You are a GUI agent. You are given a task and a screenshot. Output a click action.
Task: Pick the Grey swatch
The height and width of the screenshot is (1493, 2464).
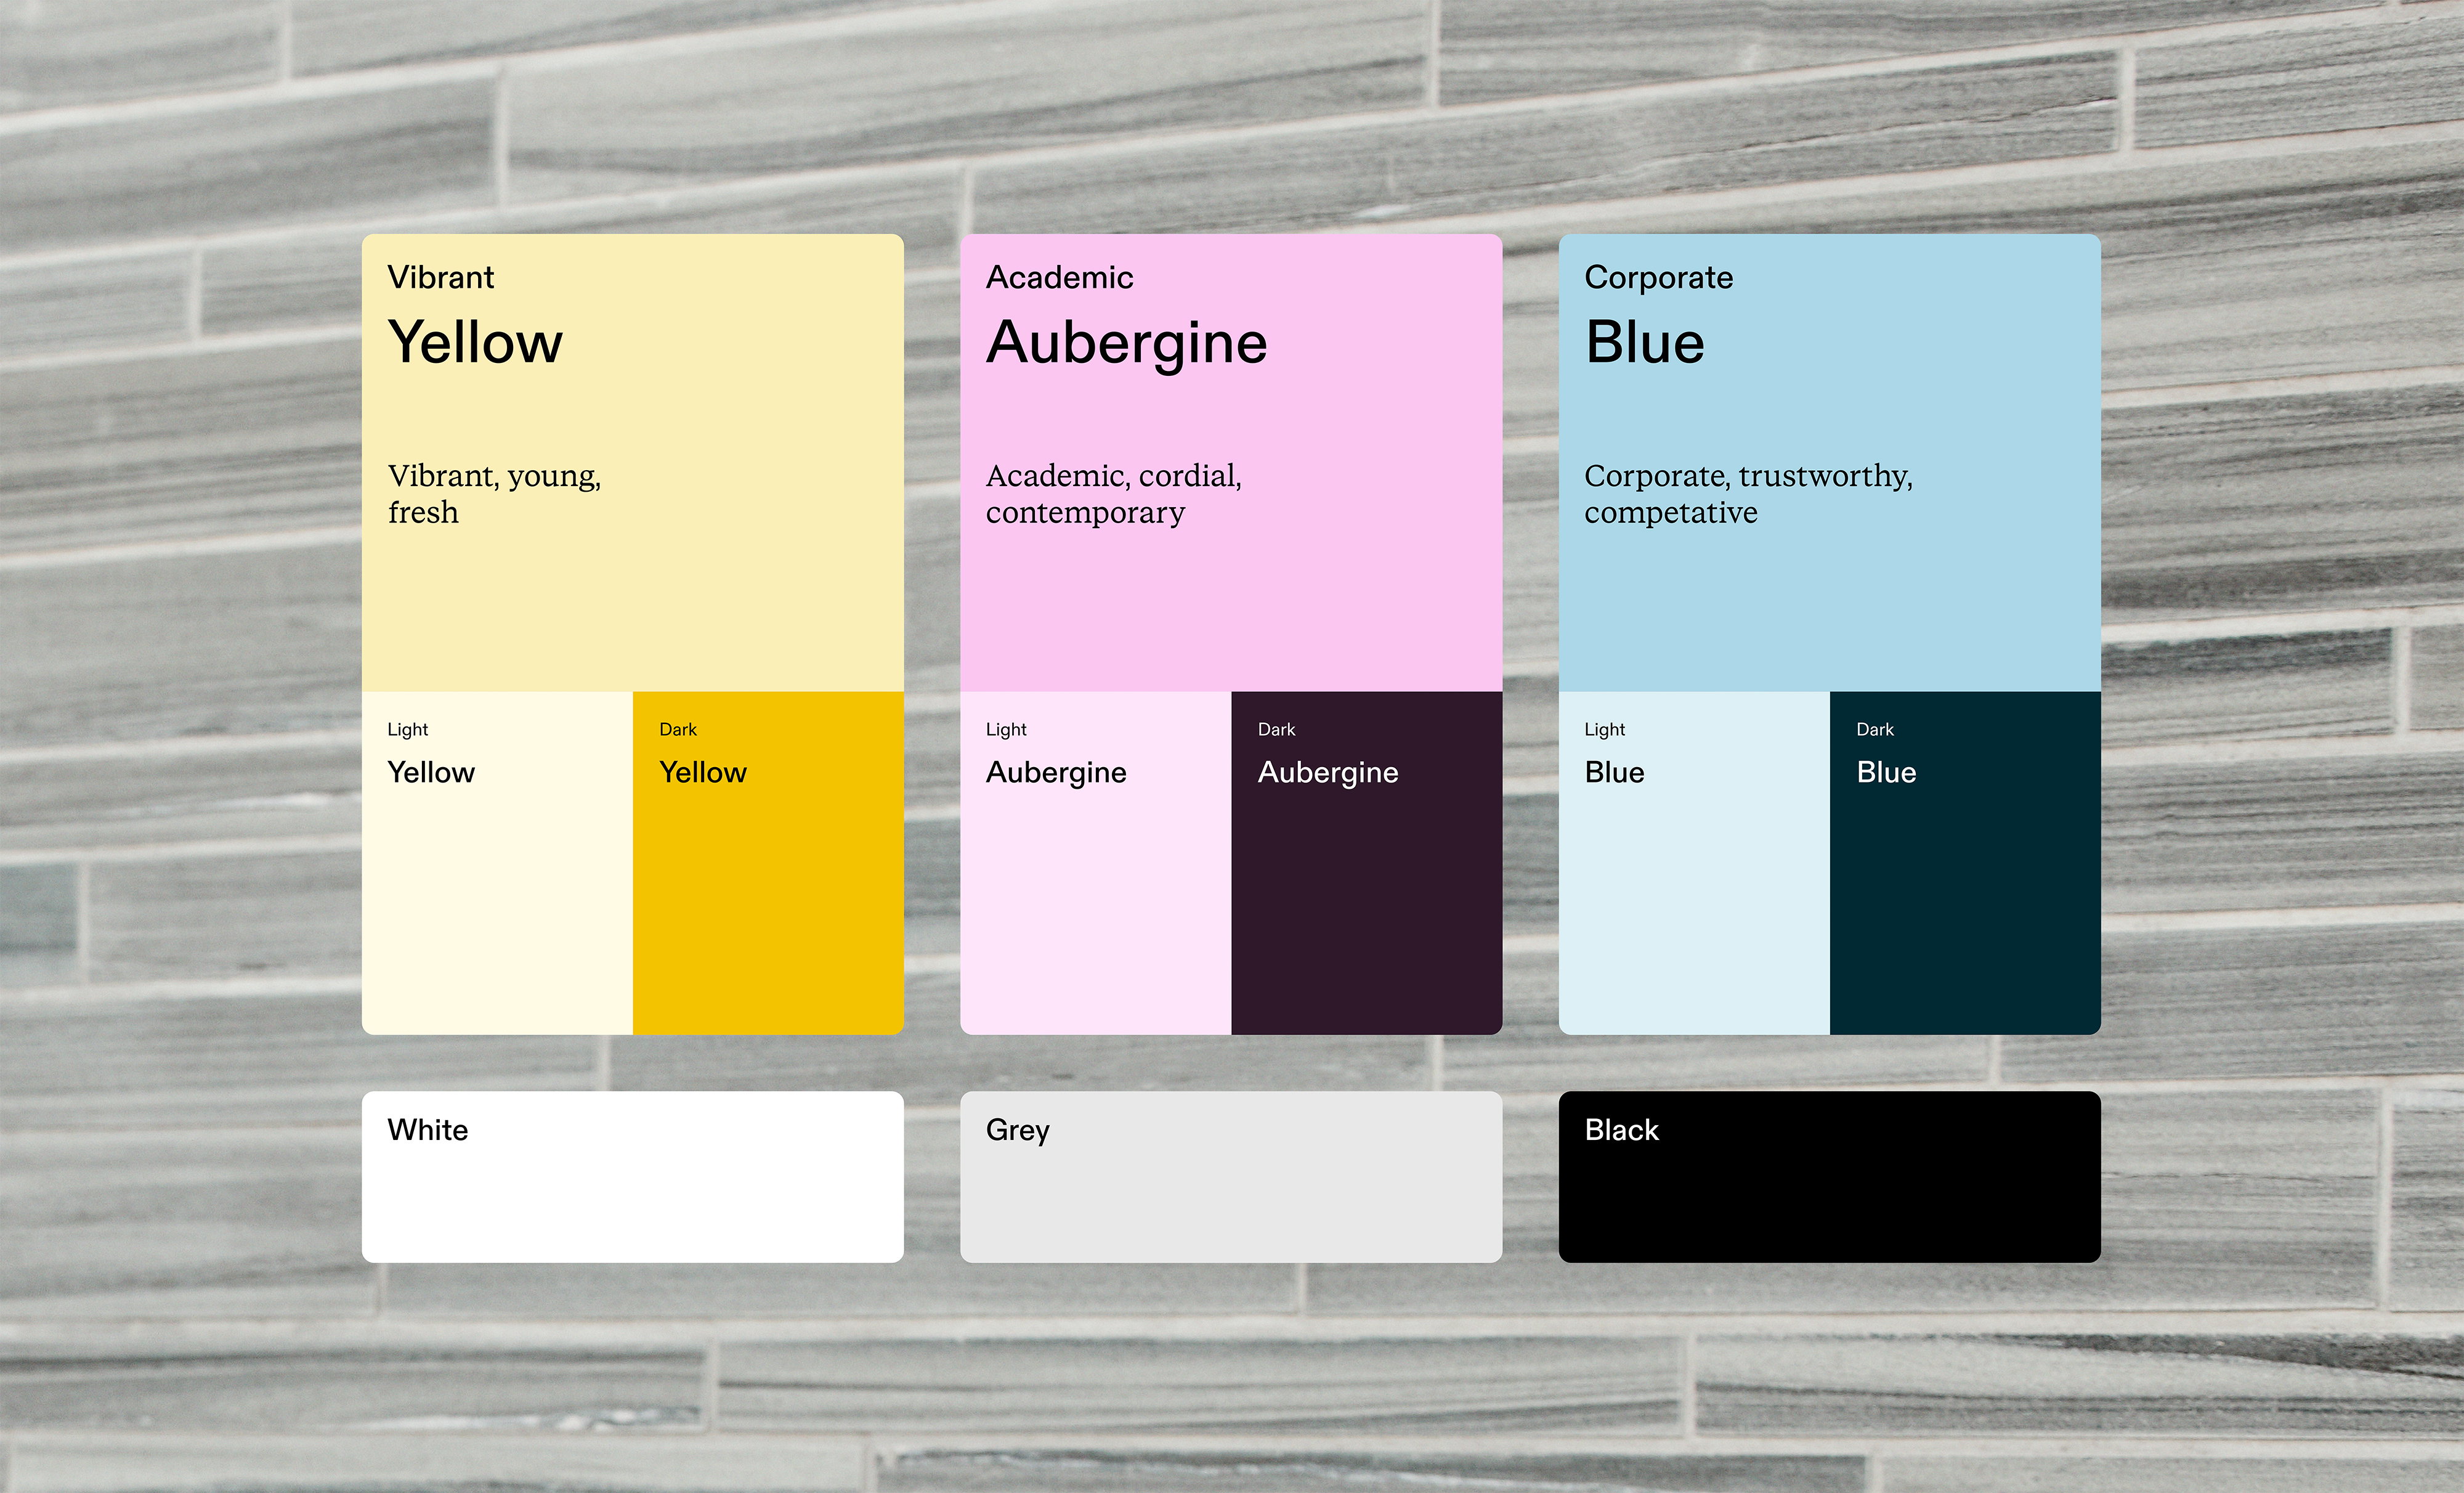(1231, 1176)
